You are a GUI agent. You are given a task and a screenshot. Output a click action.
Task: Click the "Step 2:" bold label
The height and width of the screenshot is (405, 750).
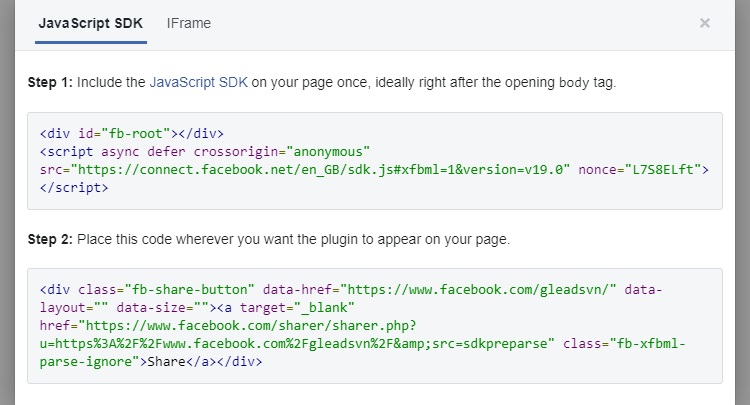click(x=48, y=238)
